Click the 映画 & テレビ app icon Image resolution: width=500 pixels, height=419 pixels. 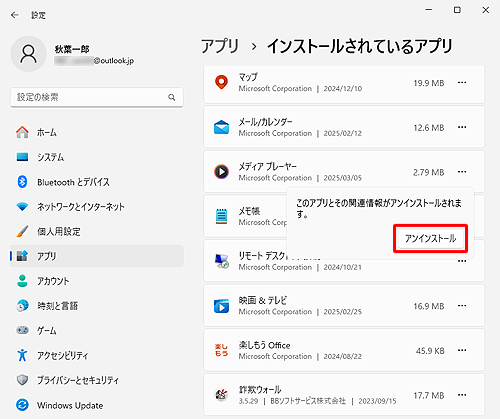[221, 306]
